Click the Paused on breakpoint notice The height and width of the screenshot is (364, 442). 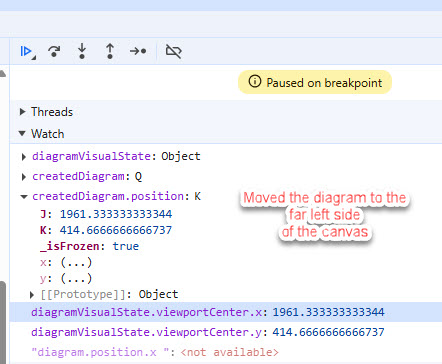pos(315,82)
